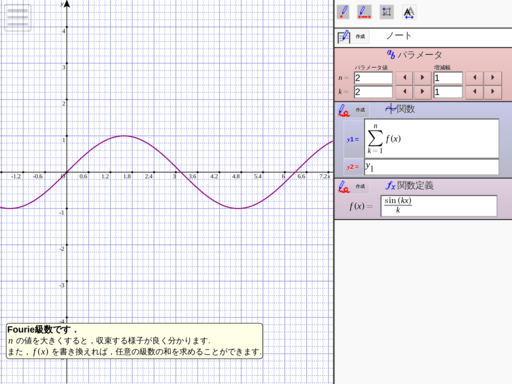Decrease the n parameter value
Viewport: 512px width, 384px height.
[404, 78]
